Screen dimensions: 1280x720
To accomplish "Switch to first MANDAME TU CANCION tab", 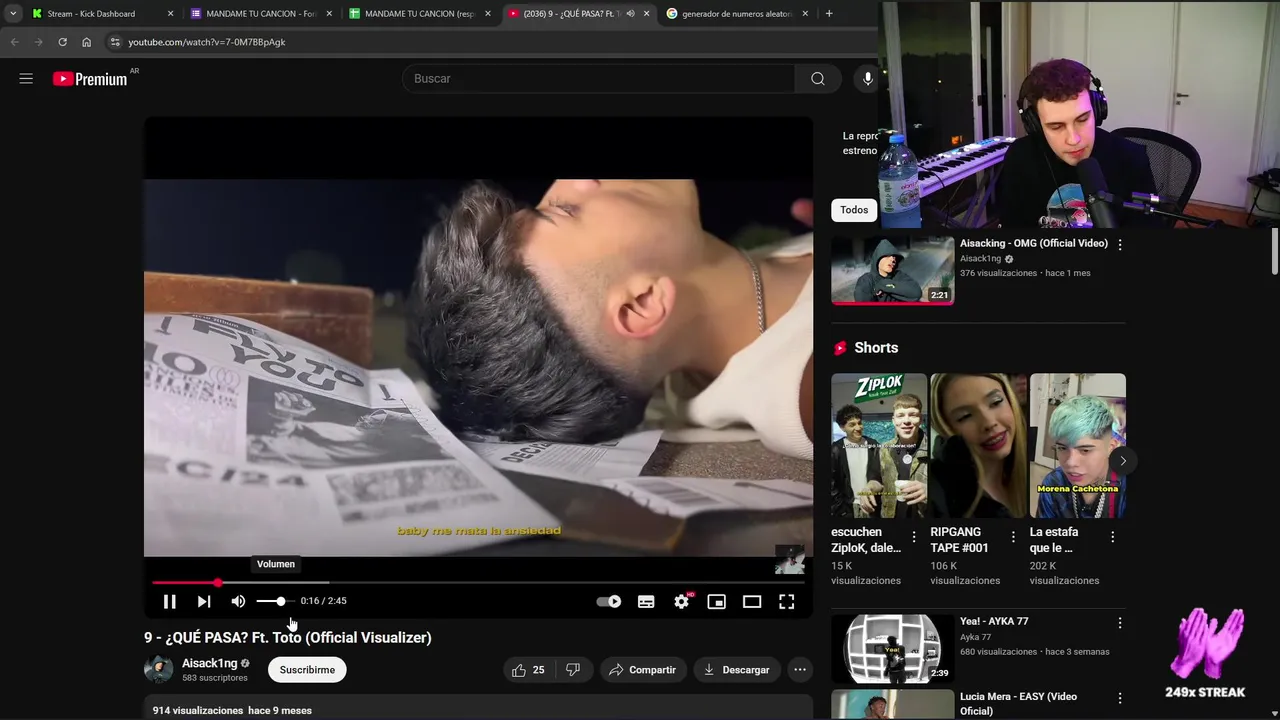I will click(260, 14).
